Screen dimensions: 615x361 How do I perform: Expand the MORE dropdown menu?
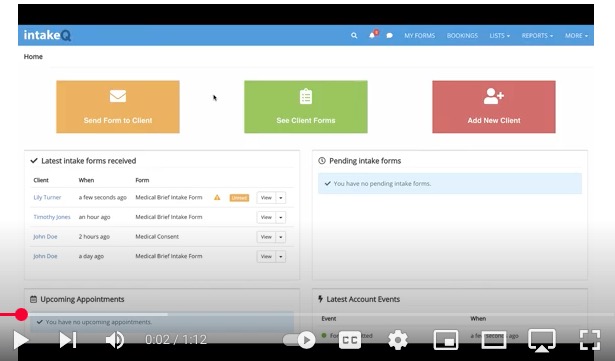[x=576, y=35]
